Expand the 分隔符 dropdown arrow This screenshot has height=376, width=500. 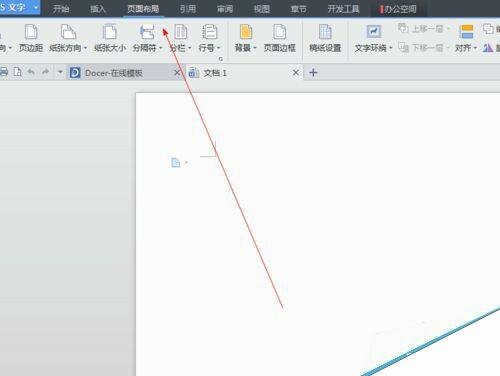coord(161,48)
